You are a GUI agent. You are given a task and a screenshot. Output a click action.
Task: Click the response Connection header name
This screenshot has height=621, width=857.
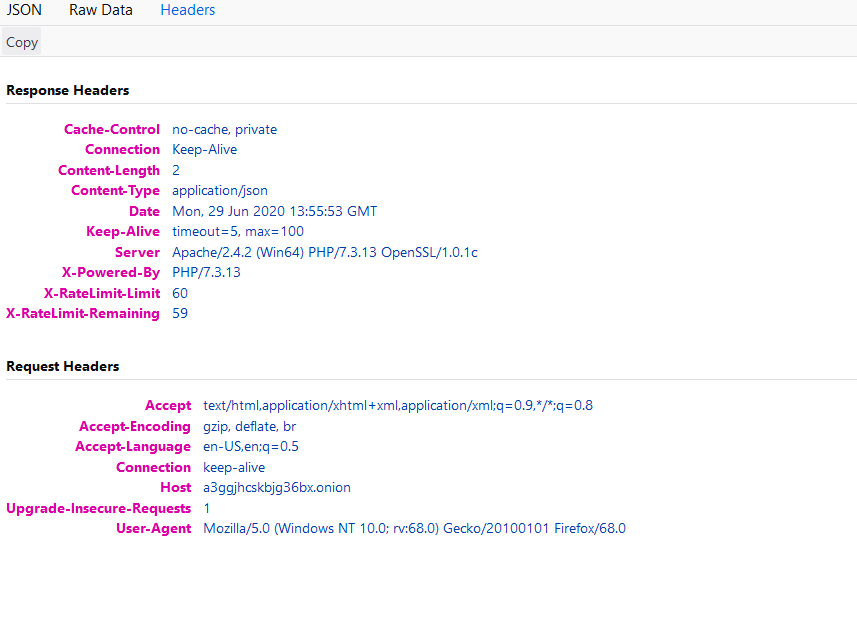coord(122,150)
